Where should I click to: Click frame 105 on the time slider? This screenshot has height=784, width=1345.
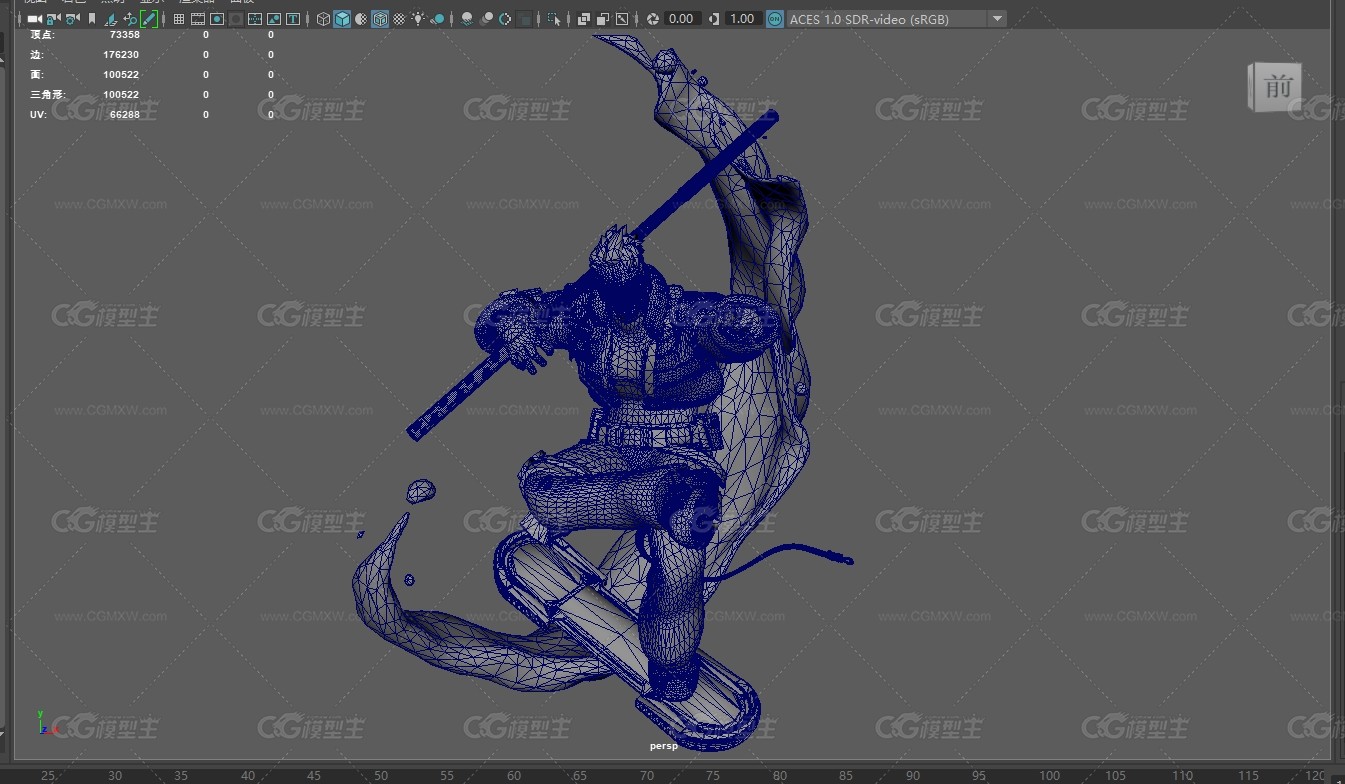pyautogui.click(x=1116, y=775)
